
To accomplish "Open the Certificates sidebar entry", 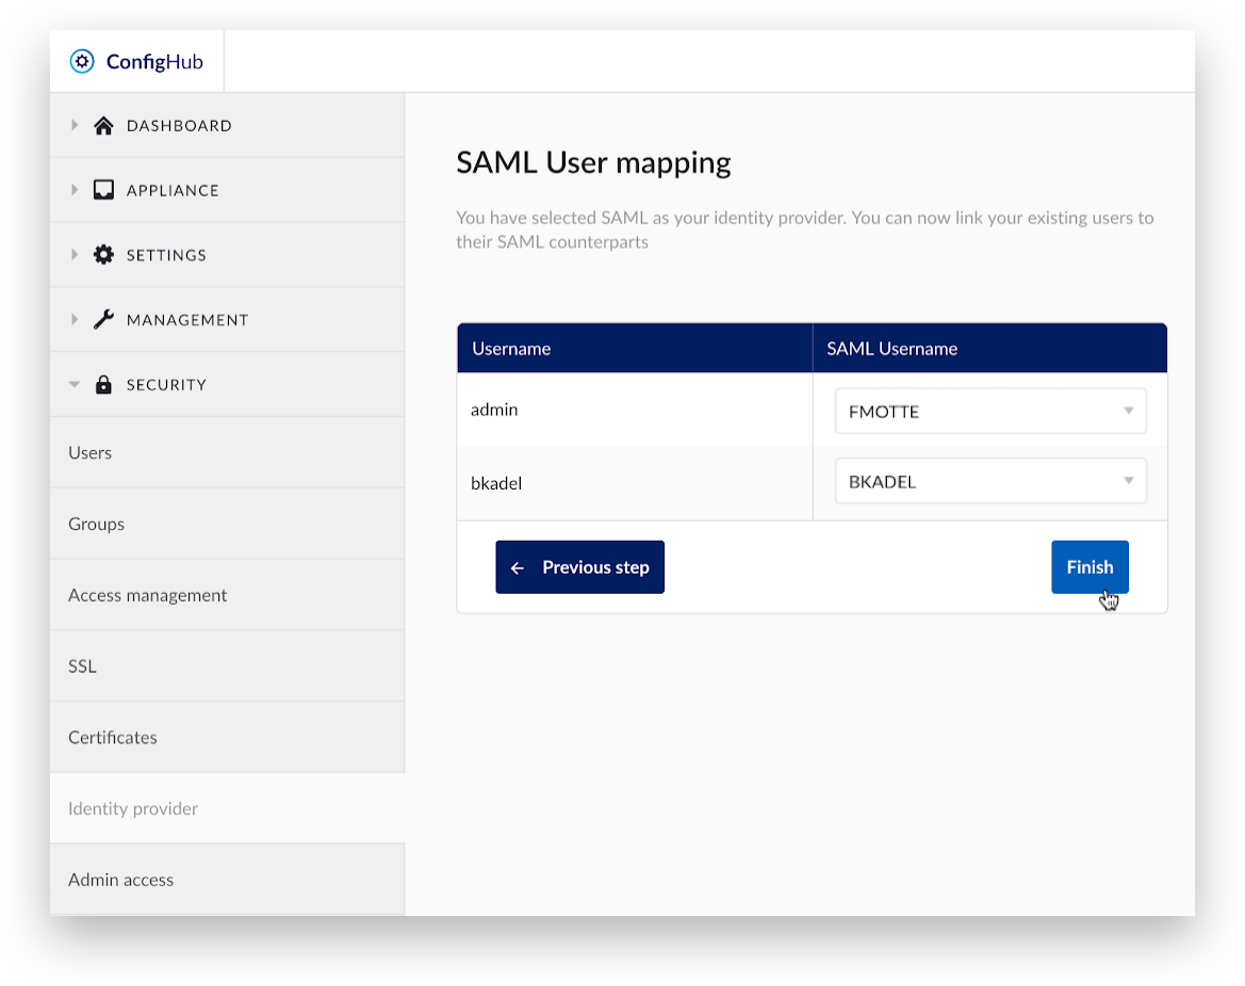I will coord(227,737).
